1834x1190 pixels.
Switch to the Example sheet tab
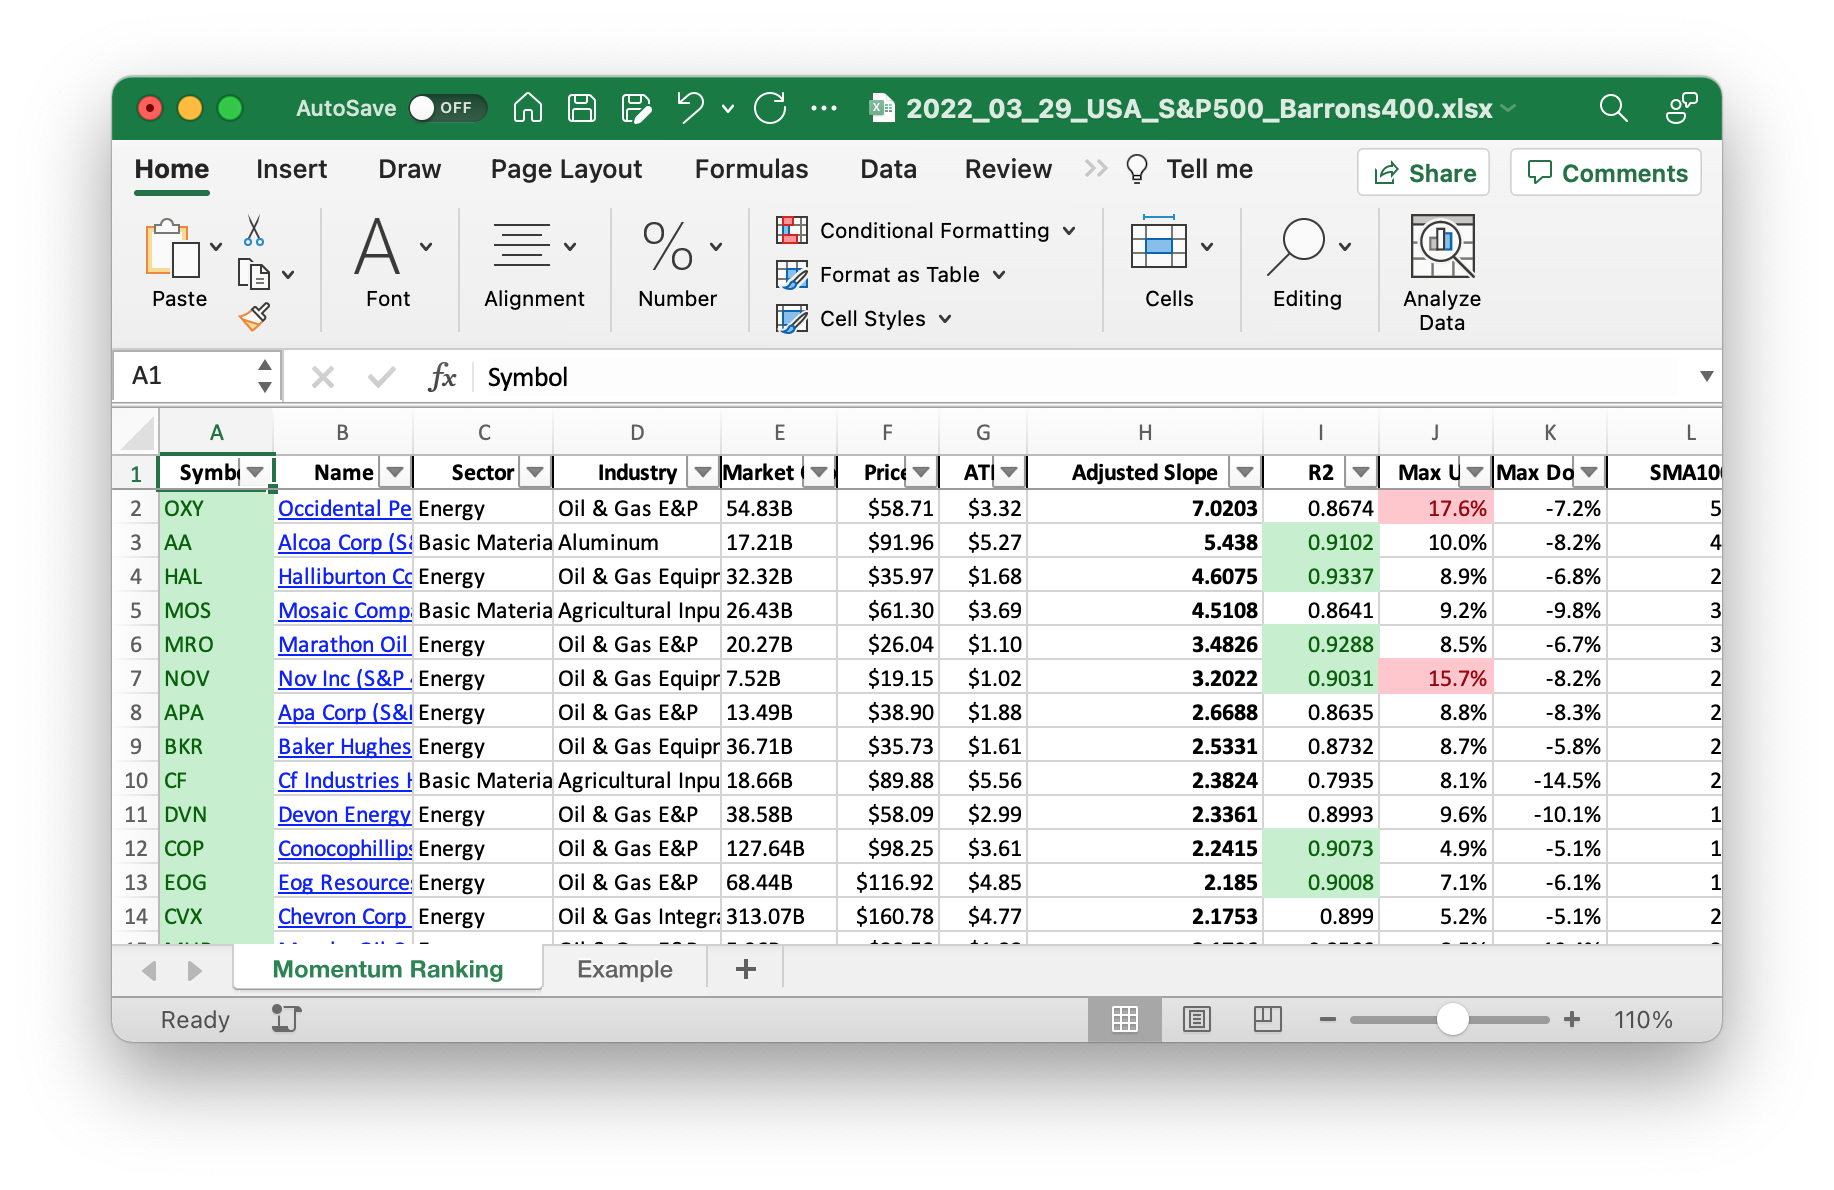click(624, 969)
